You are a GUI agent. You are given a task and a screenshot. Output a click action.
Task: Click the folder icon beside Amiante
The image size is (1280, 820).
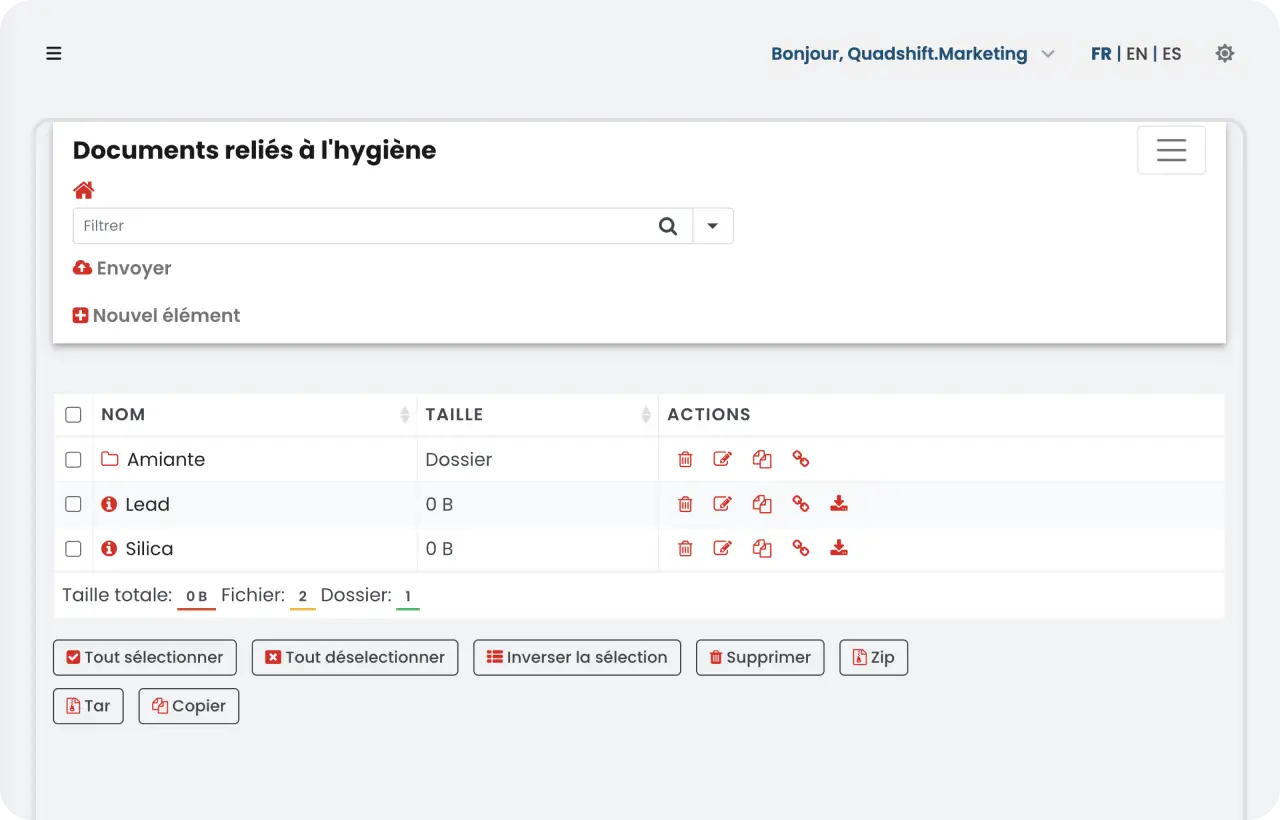pyautogui.click(x=110, y=460)
